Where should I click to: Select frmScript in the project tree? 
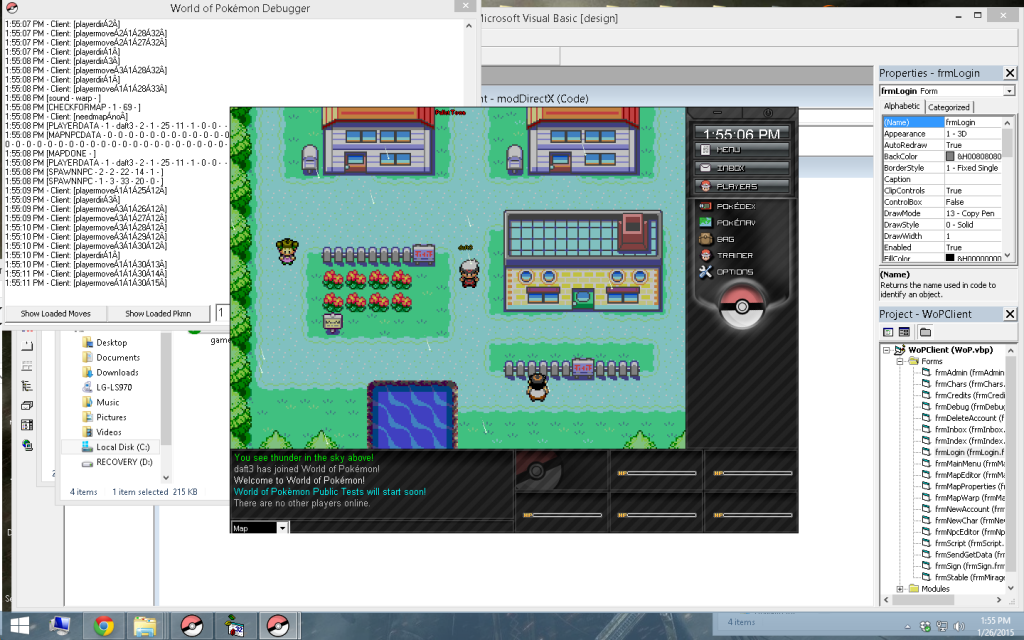pos(963,543)
